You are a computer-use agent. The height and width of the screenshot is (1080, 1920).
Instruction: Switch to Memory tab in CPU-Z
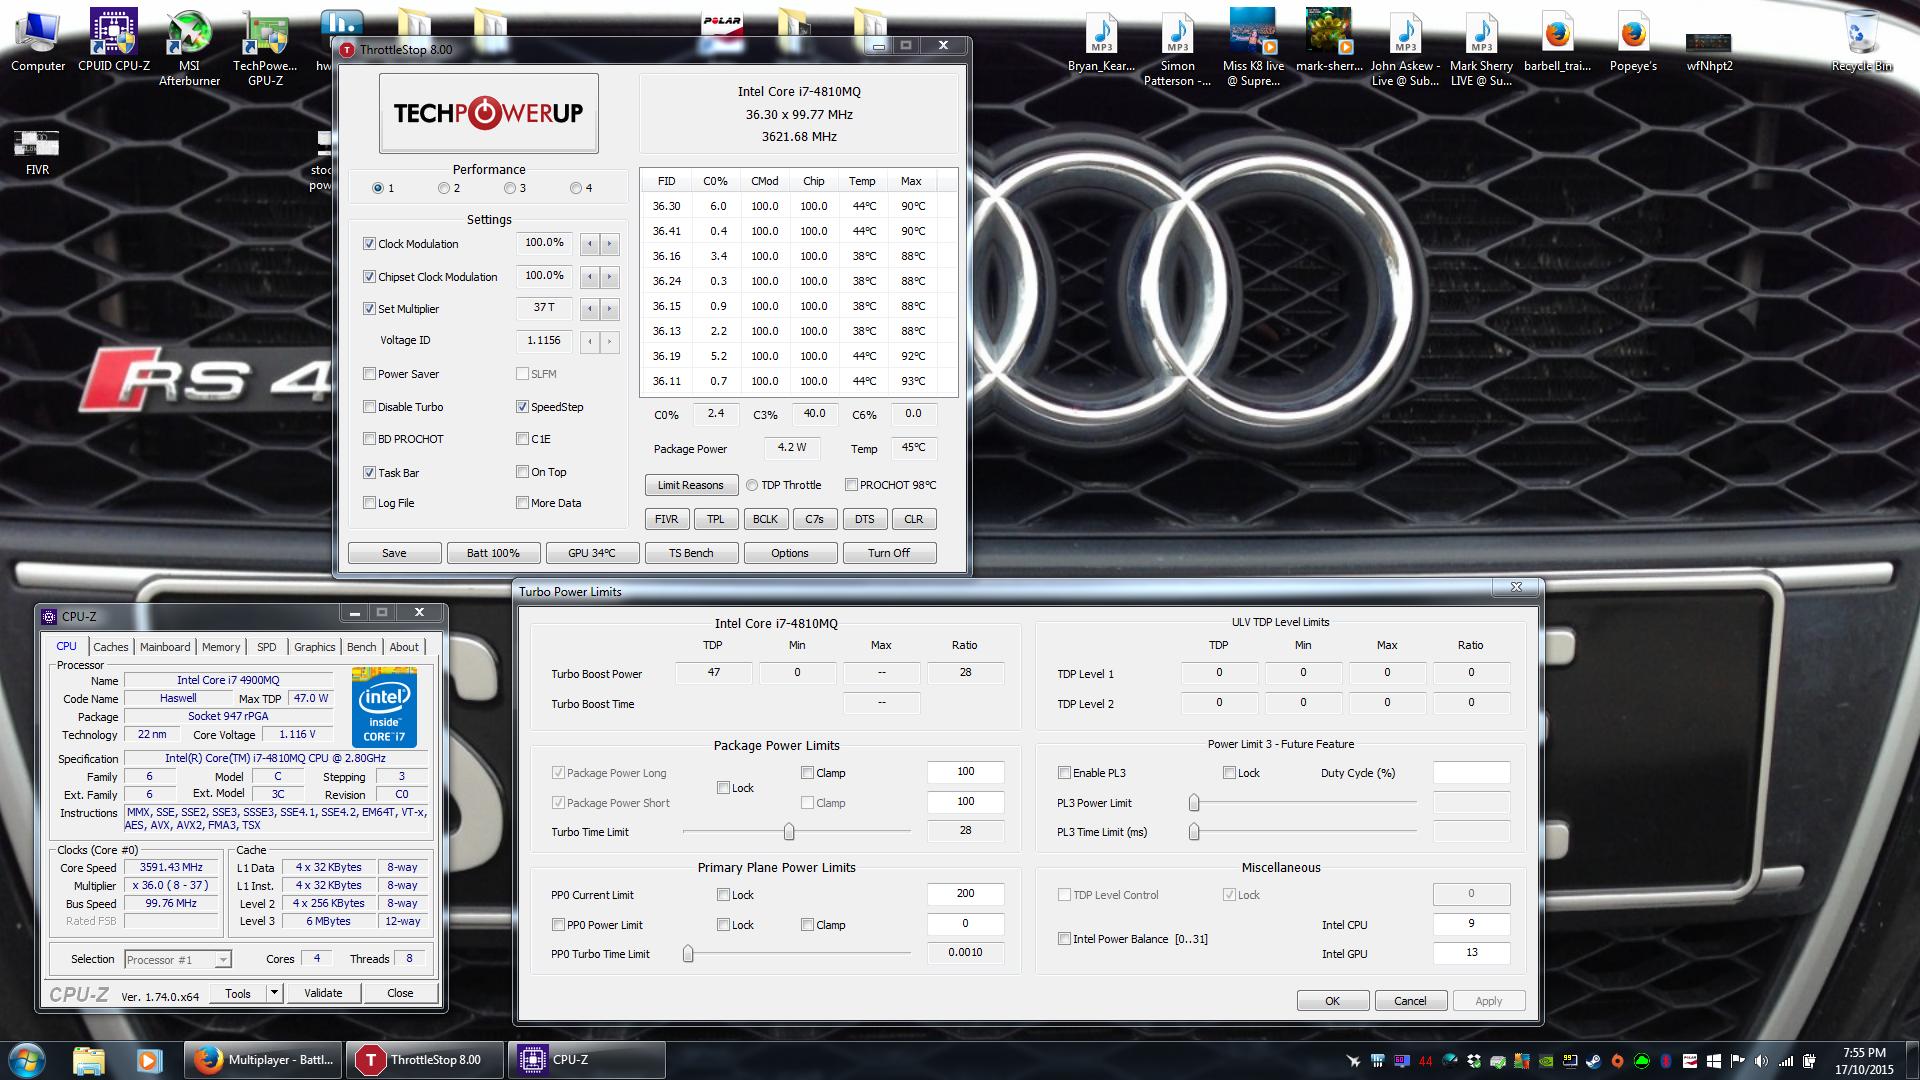(x=221, y=647)
